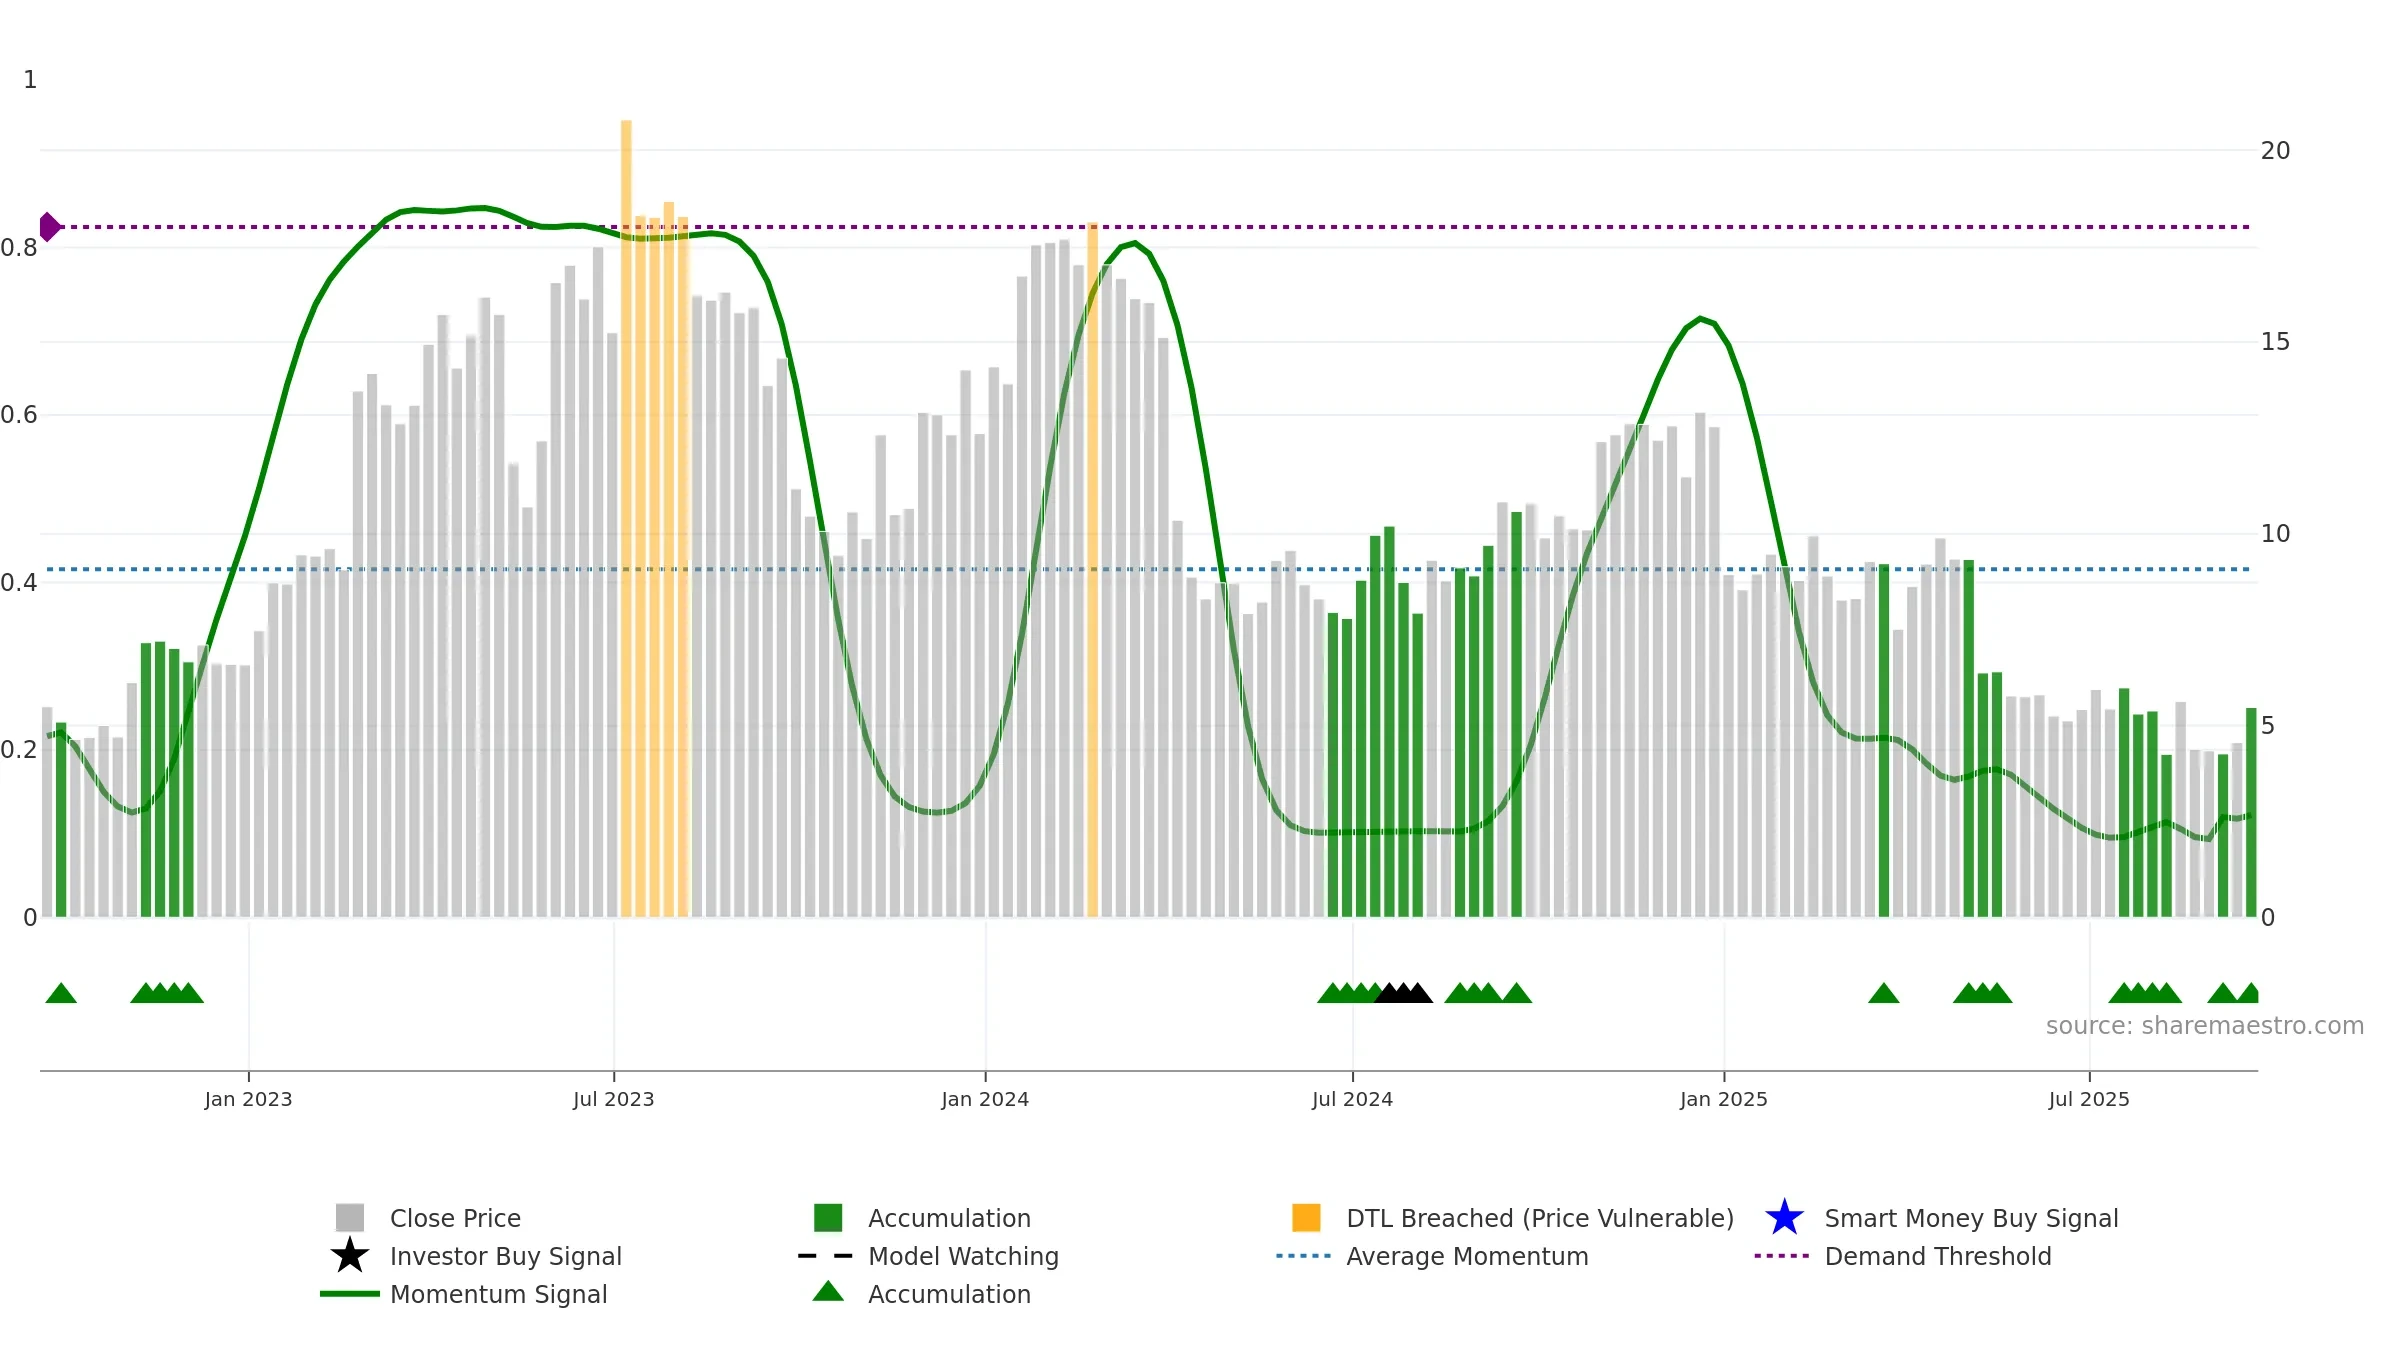Click the first green accumulation triangle marker
Screen dimensions: 2400x1350
pos(61,993)
